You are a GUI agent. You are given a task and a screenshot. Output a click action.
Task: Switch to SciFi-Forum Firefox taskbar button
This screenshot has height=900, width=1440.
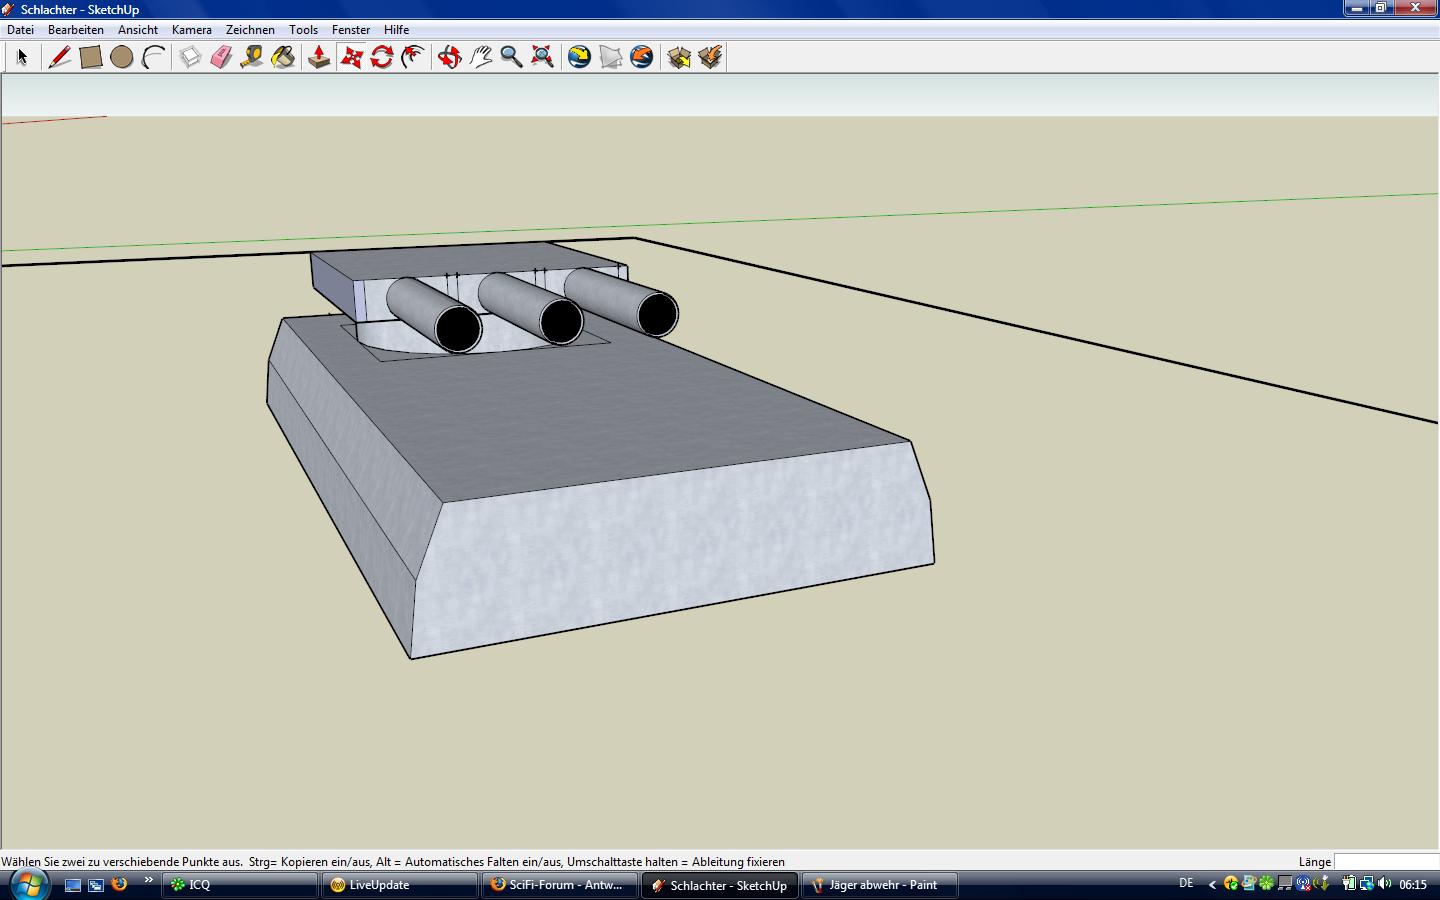559,885
